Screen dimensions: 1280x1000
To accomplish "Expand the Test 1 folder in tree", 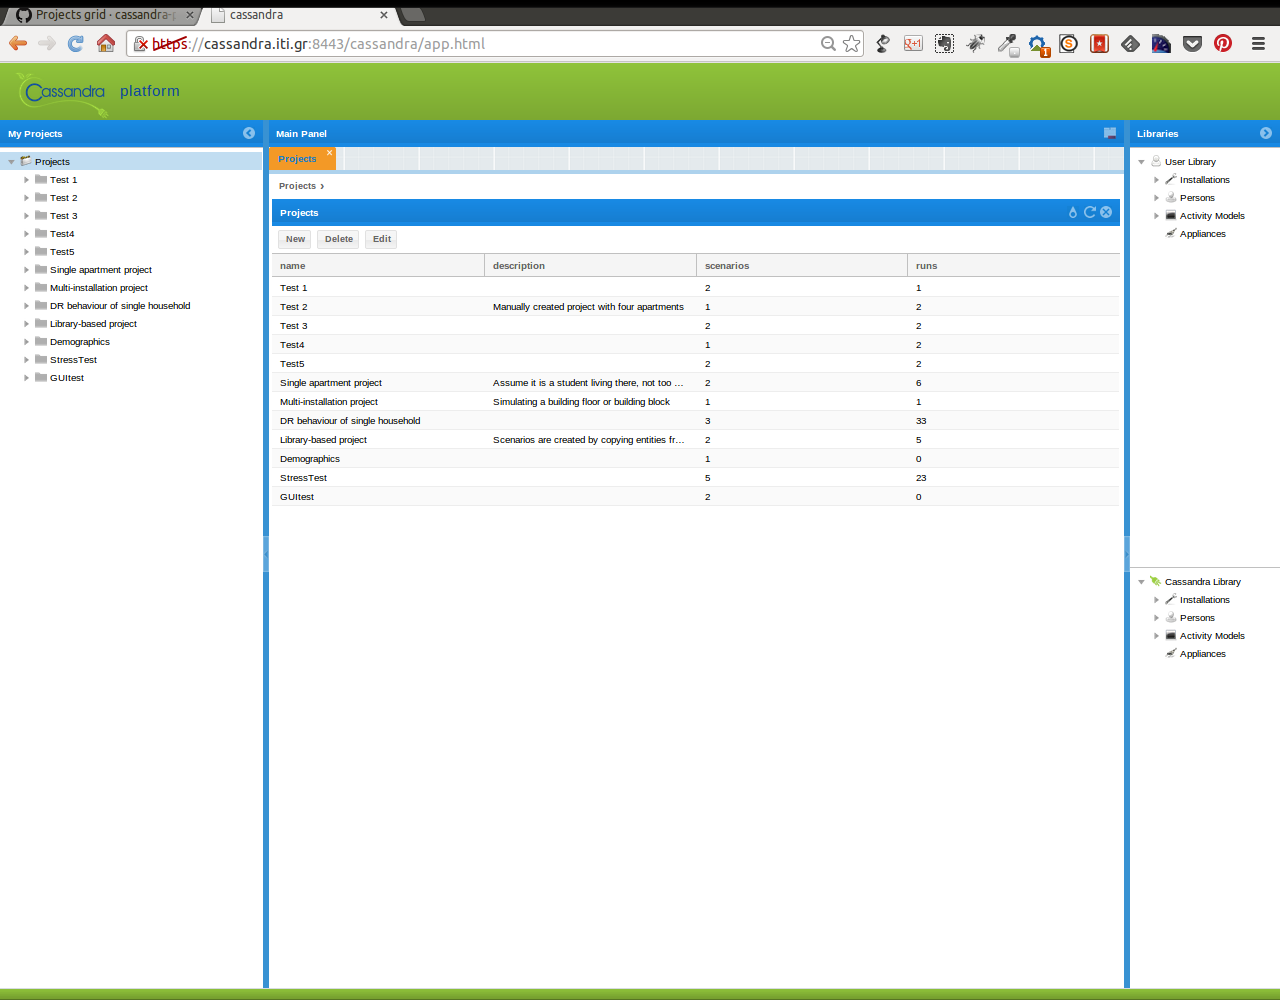I will point(27,180).
